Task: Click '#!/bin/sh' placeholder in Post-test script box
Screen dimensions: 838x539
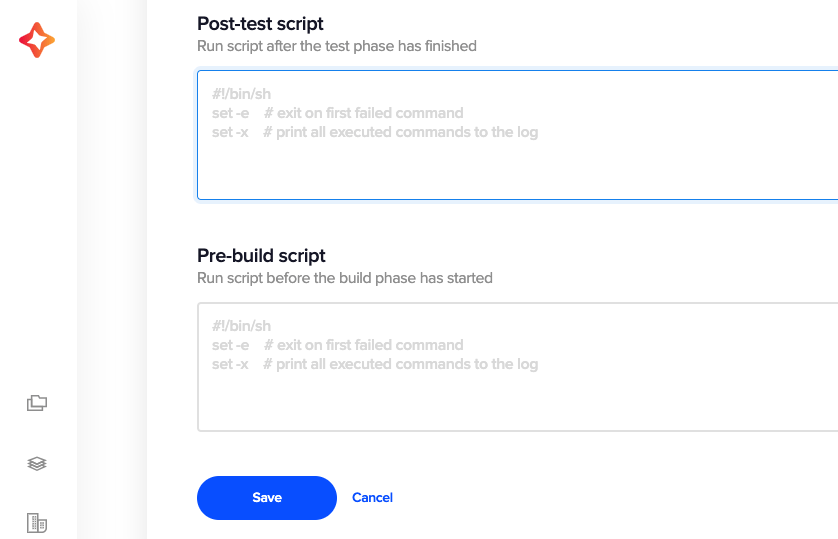Action: (242, 94)
